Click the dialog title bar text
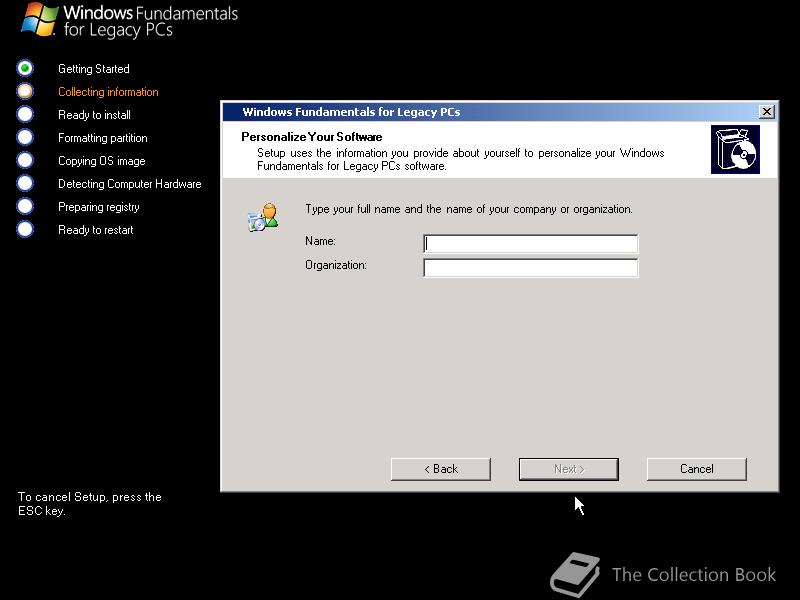Image resolution: width=800 pixels, height=600 pixels. [x=351, y=112]
